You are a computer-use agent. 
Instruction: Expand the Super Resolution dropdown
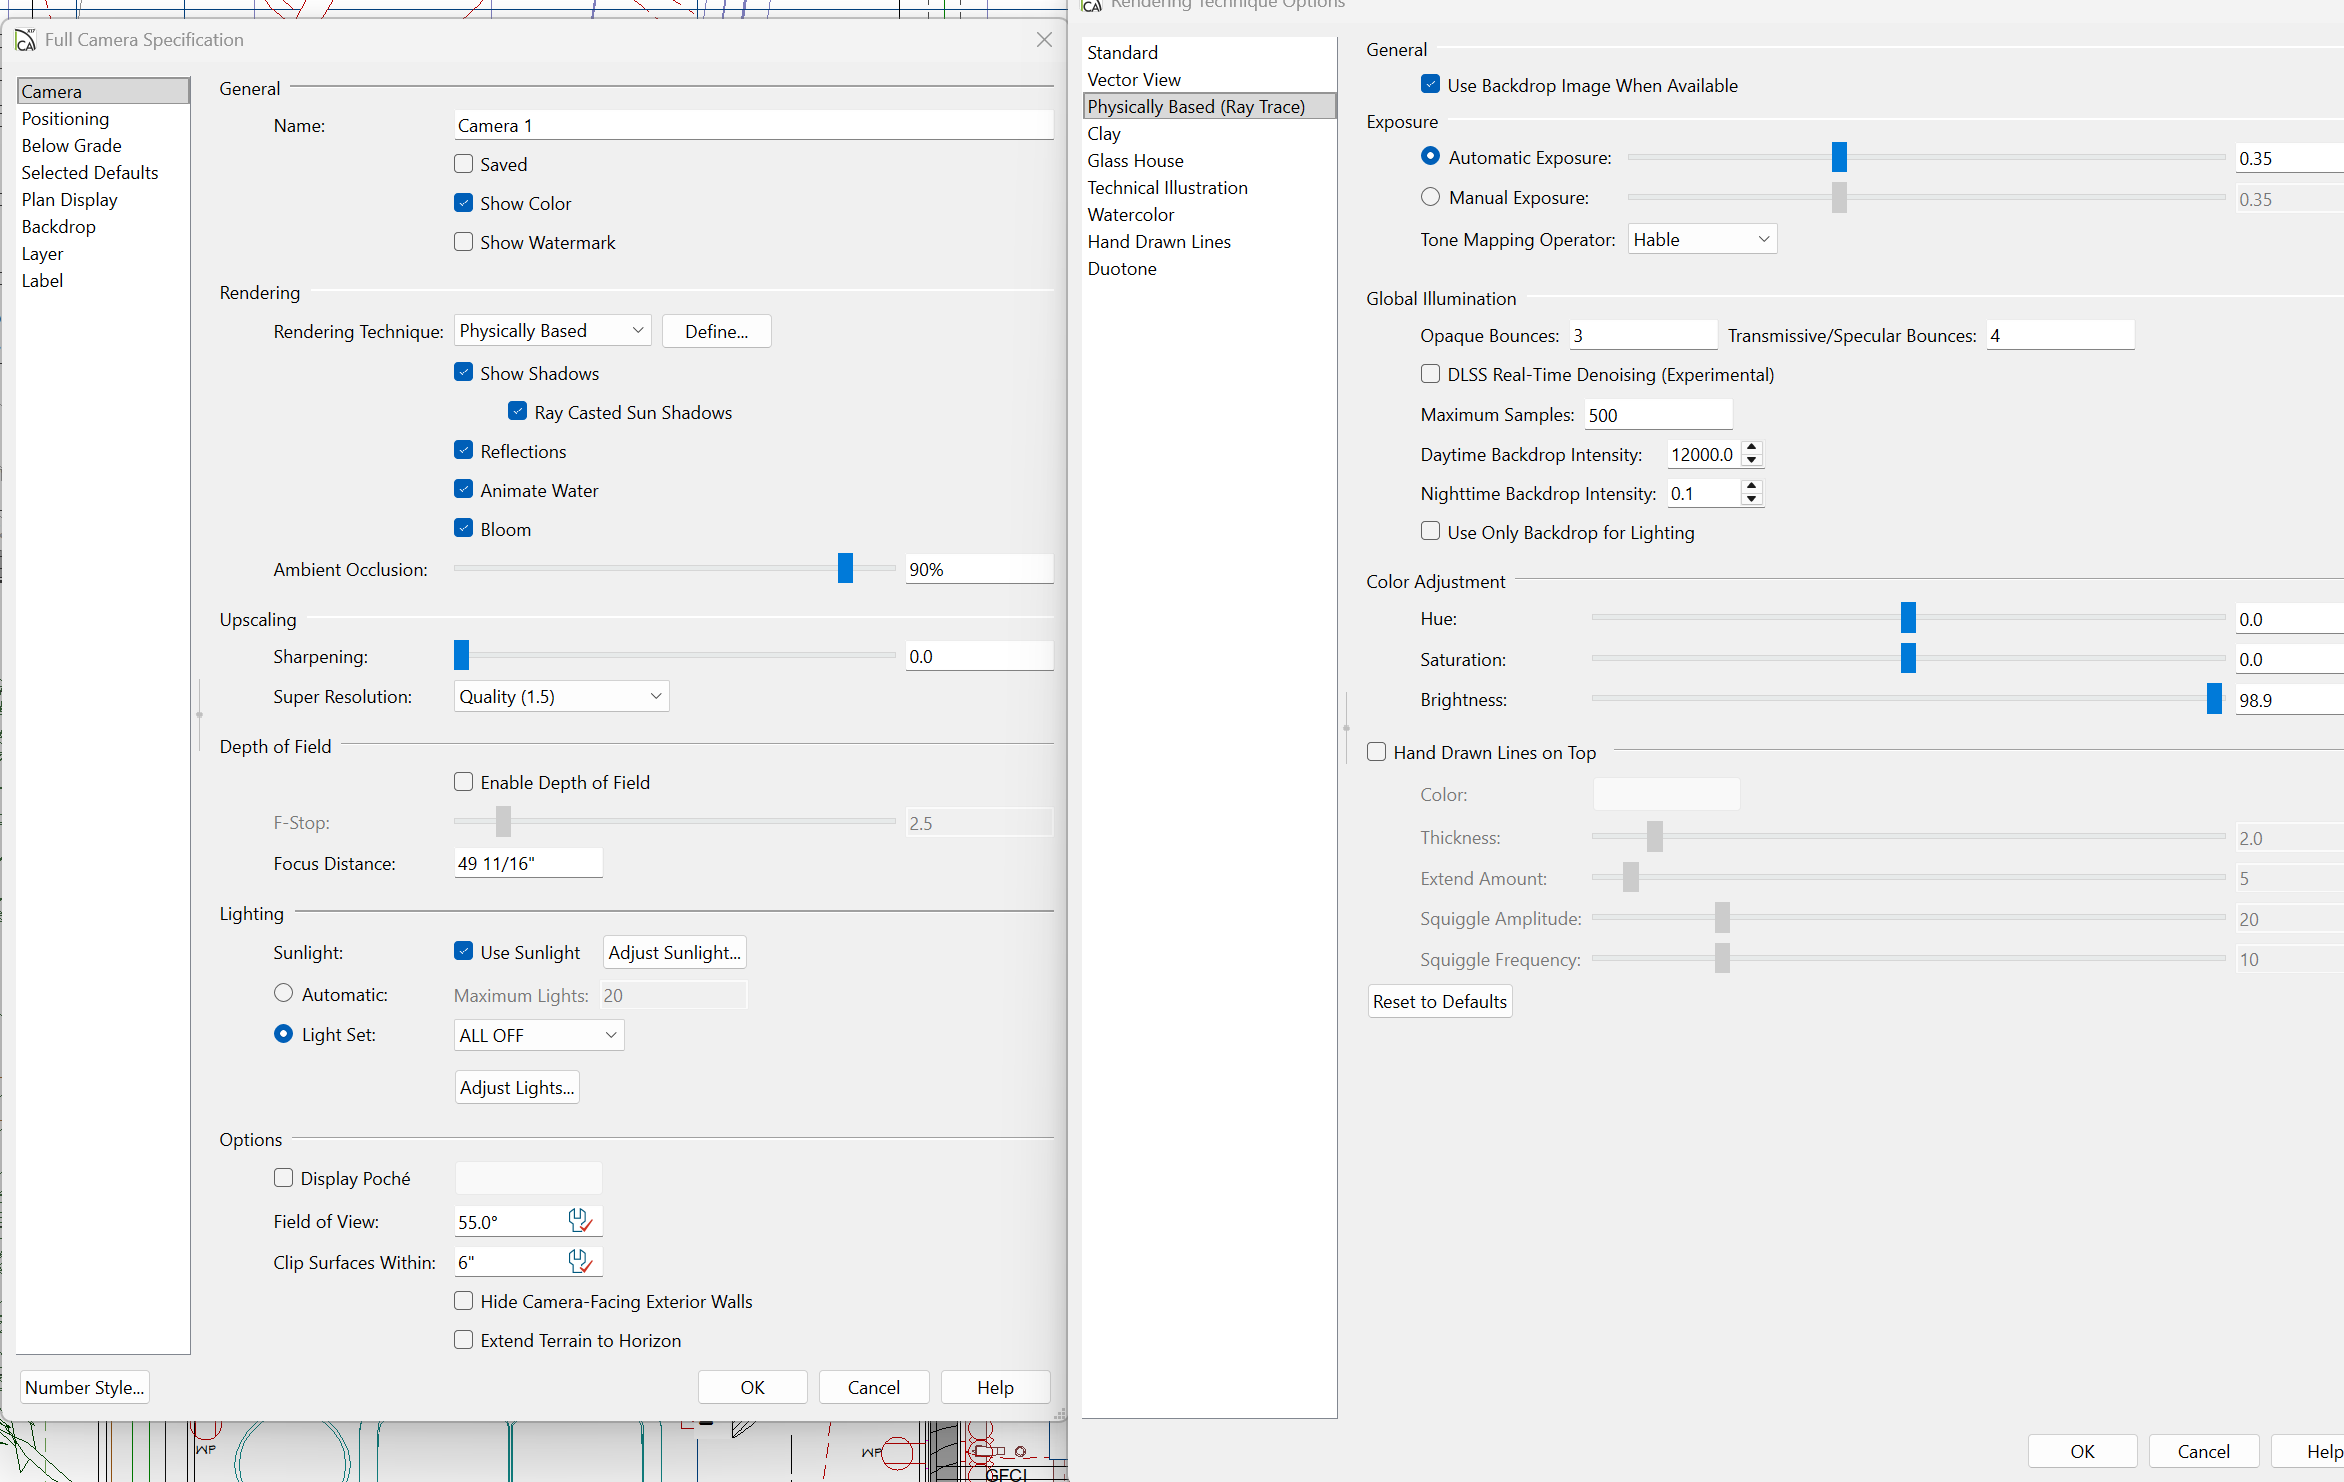561,696
